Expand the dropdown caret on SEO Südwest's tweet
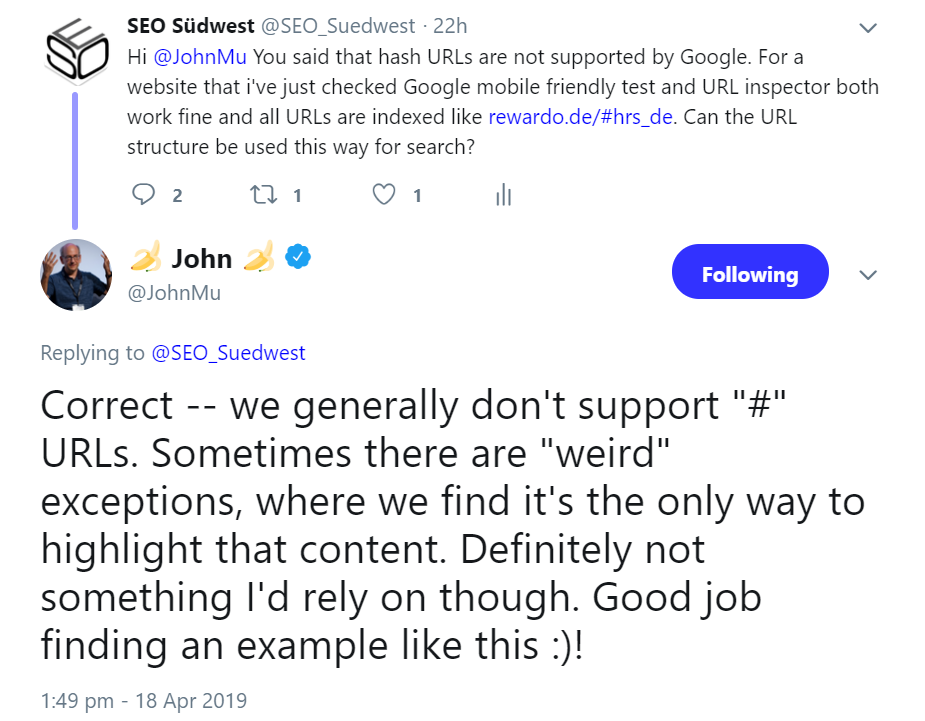The image size is (925, 721). 866,27
